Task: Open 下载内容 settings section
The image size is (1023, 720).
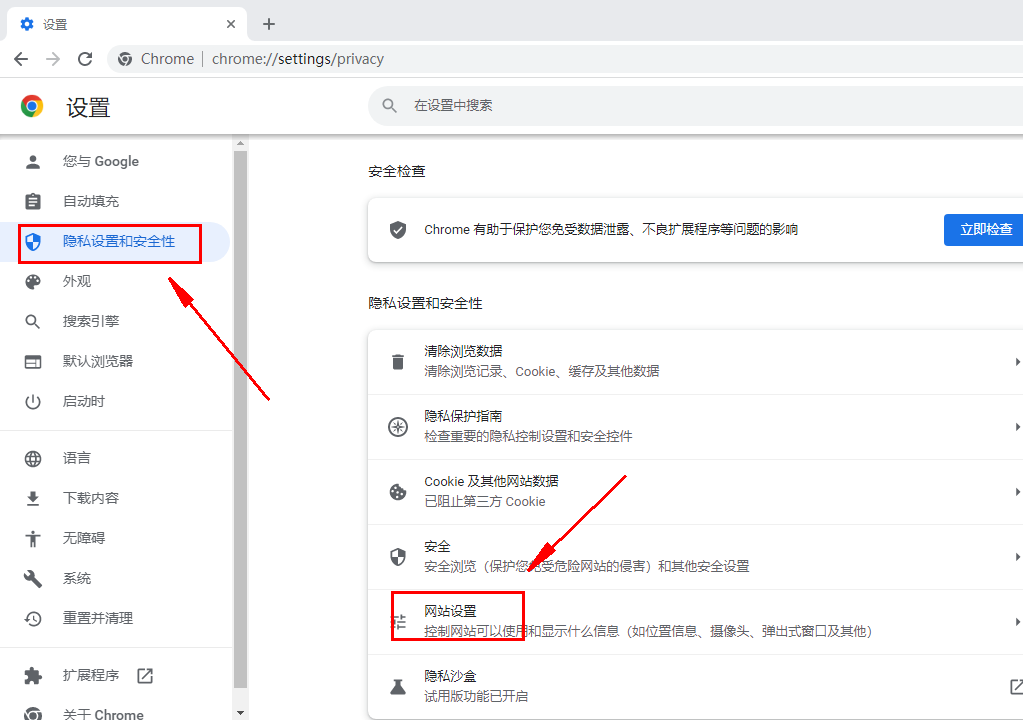Action: click(115, 498)
